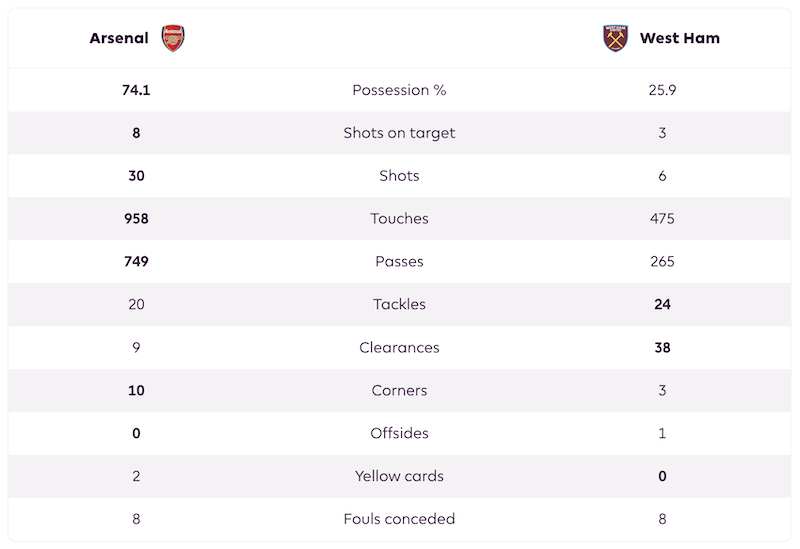The image size is (800, 549).
Task: Click the West Ham club crest icon
Action: coord(615,38)
